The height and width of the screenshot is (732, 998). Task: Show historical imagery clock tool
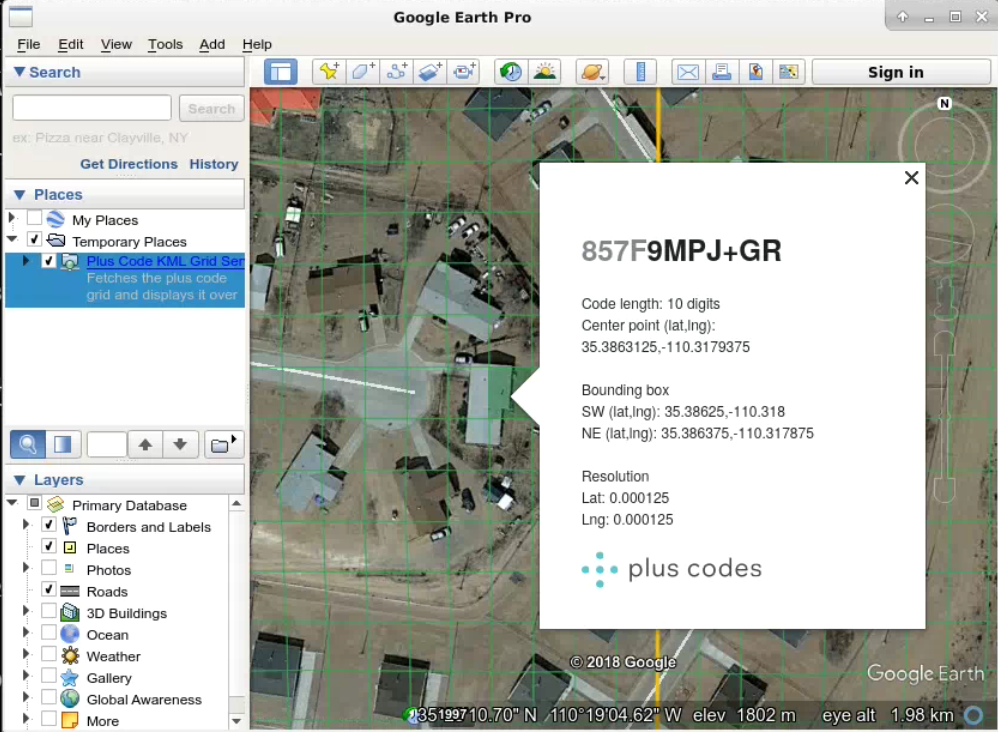(510, 72)
